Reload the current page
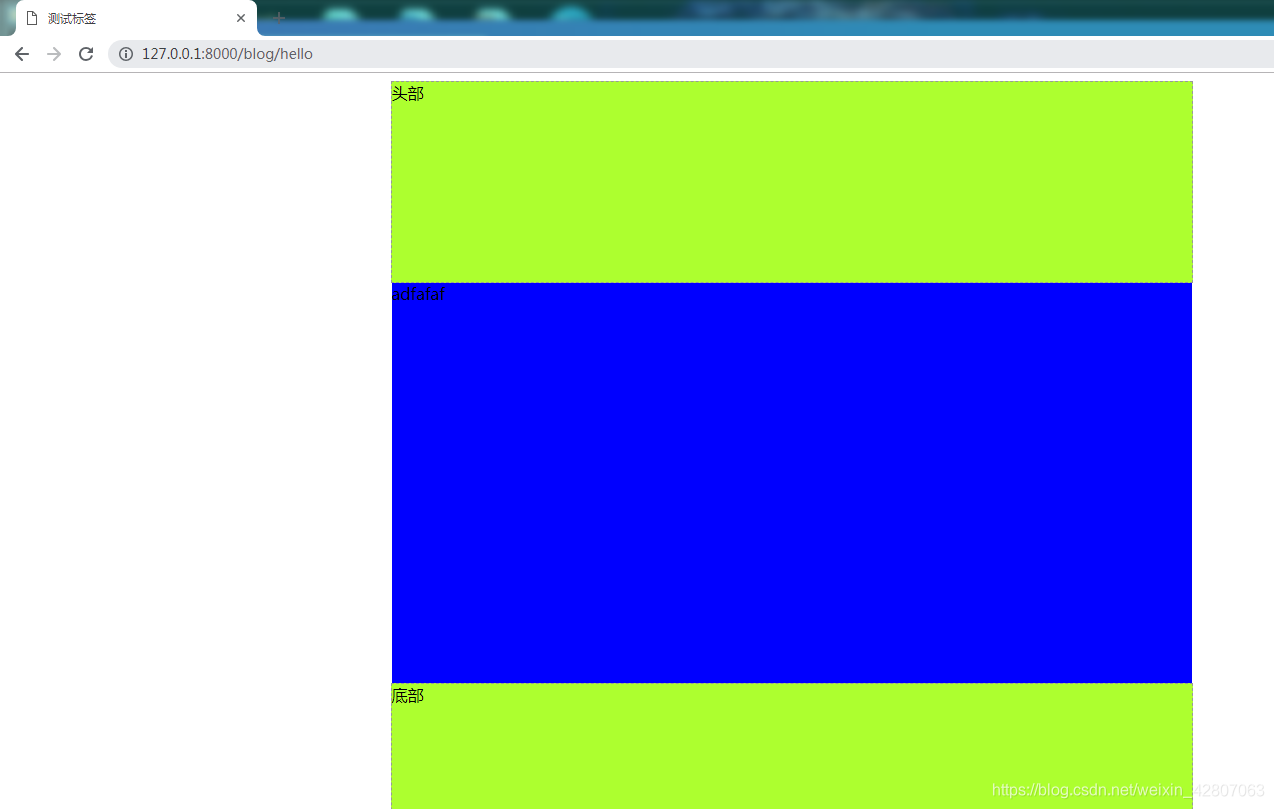This screenshot has height=809, width=1274. (86, 54)
